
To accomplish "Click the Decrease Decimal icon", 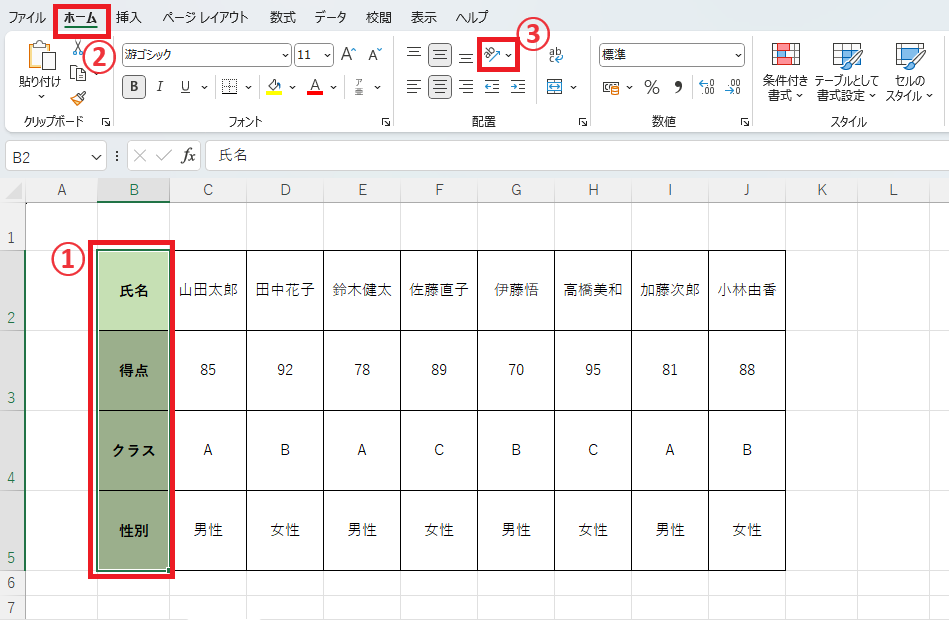I will click(733, 87).
